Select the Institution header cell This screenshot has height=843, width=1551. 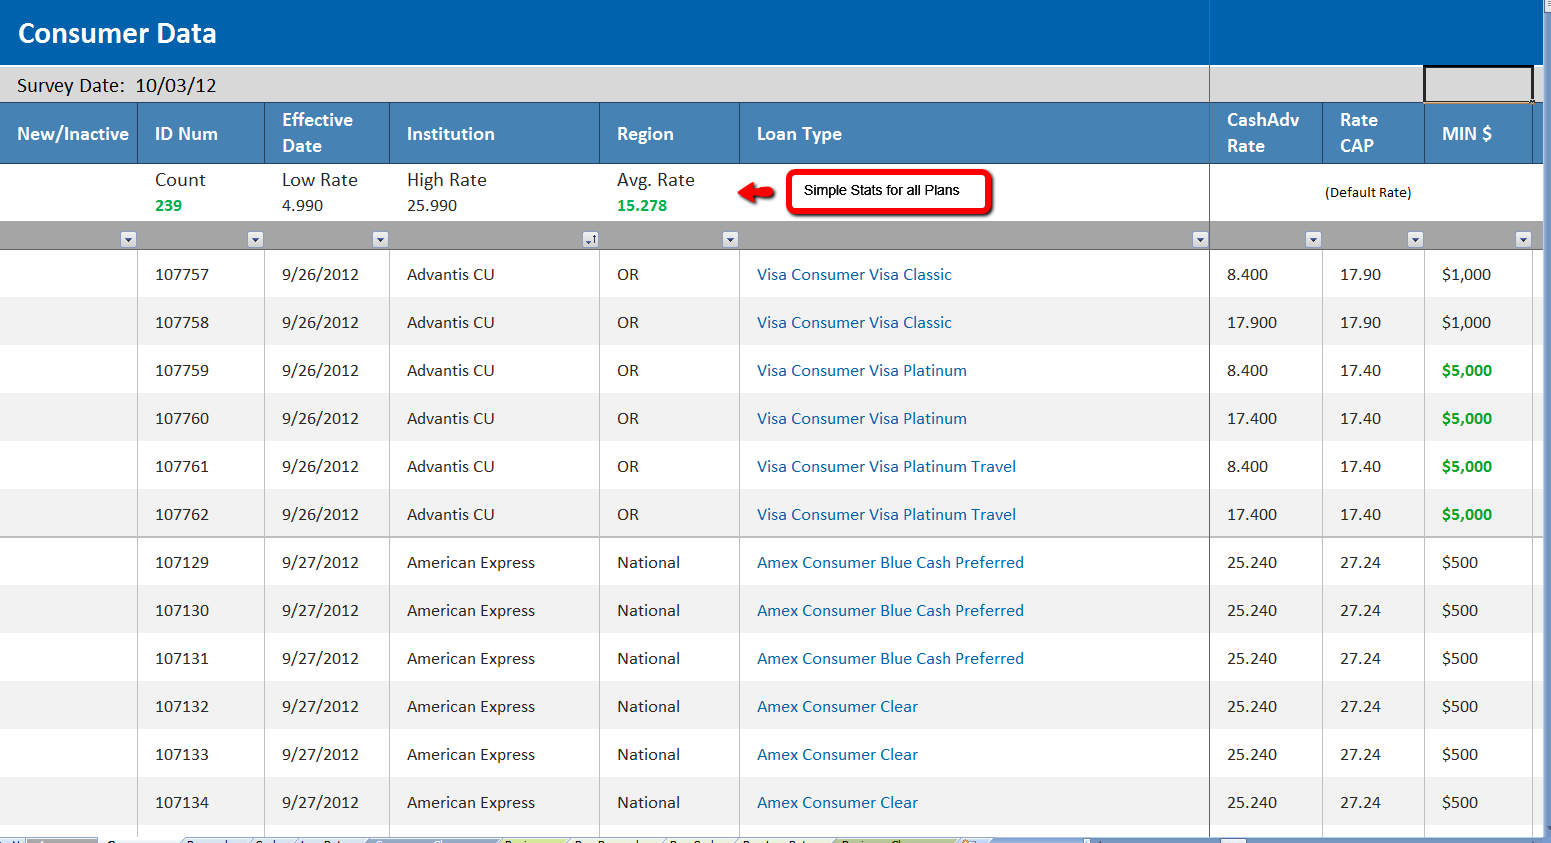click(x=494, y=133)
